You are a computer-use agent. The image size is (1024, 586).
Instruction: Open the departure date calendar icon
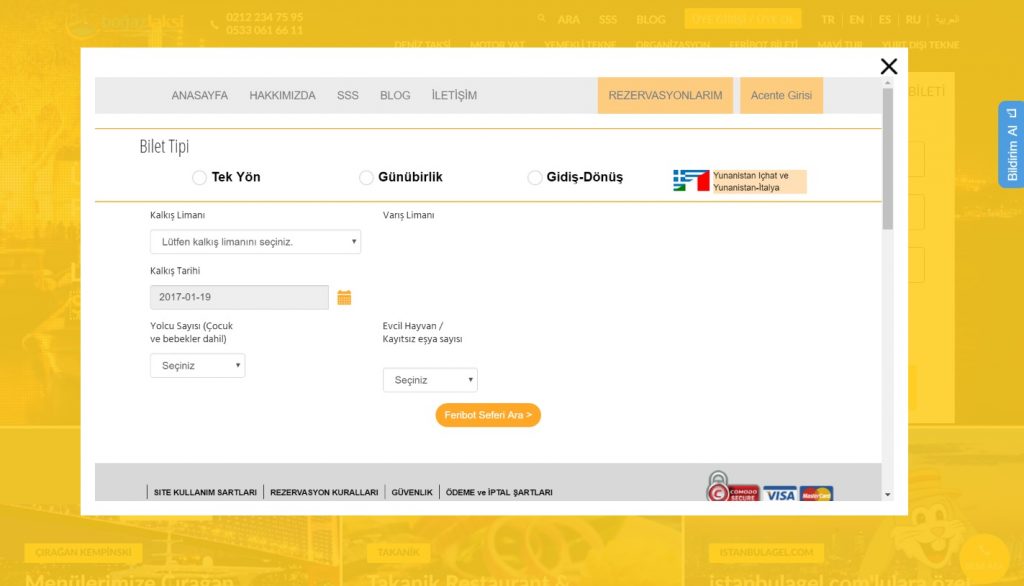click(344, 297)
